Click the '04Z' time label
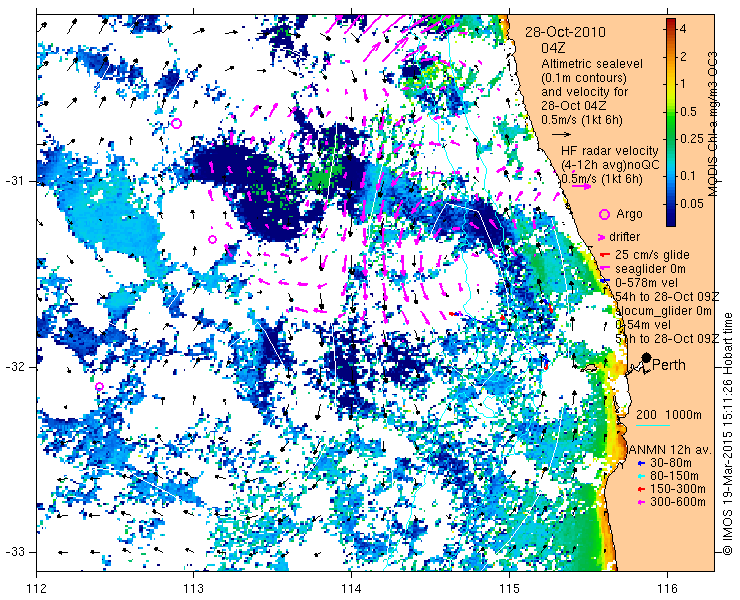Image resolution: width=740 pixels, height=600 pixels. [x=553, y=48]
